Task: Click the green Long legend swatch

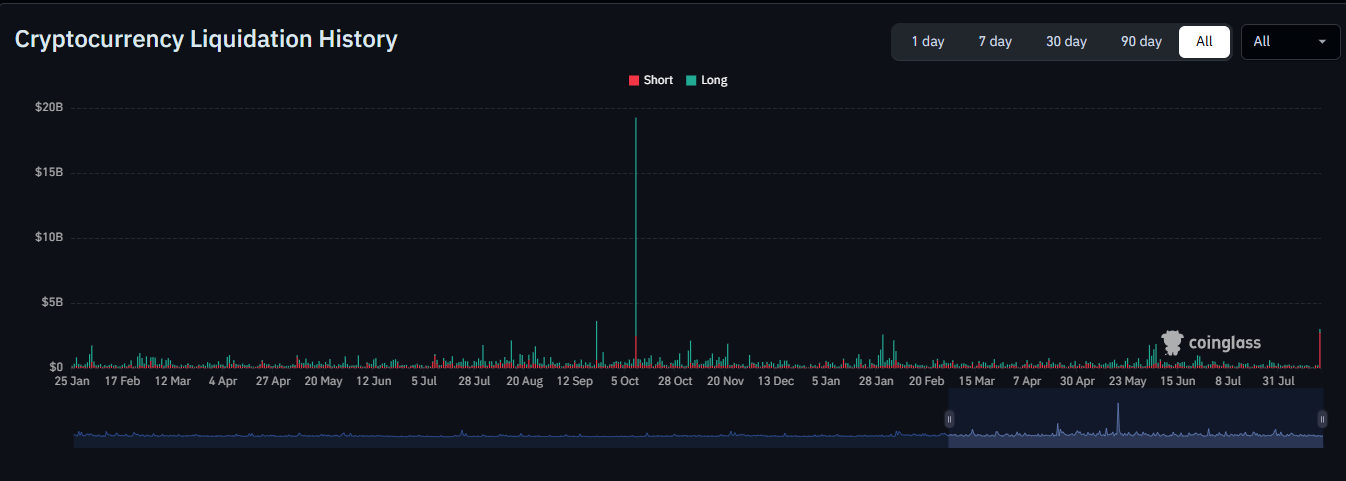Action: tap(691, 80)
